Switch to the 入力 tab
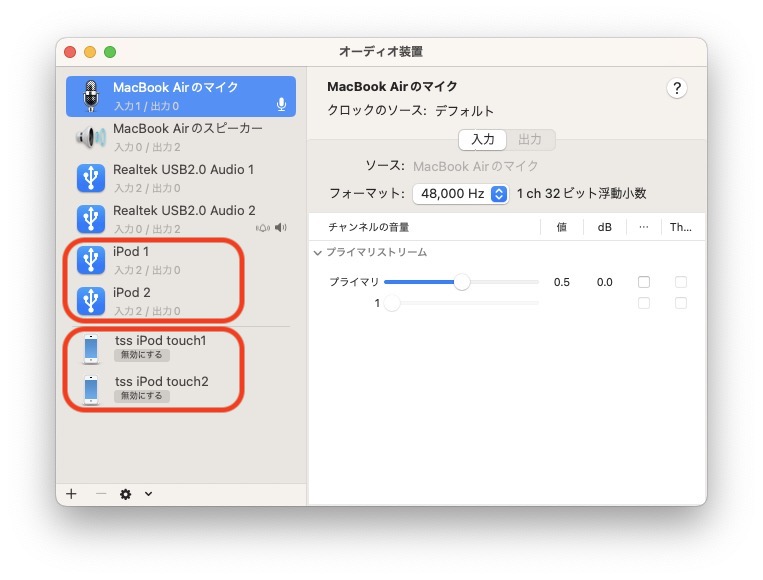The height and width of the screenshot is (580, 763). 483,140
